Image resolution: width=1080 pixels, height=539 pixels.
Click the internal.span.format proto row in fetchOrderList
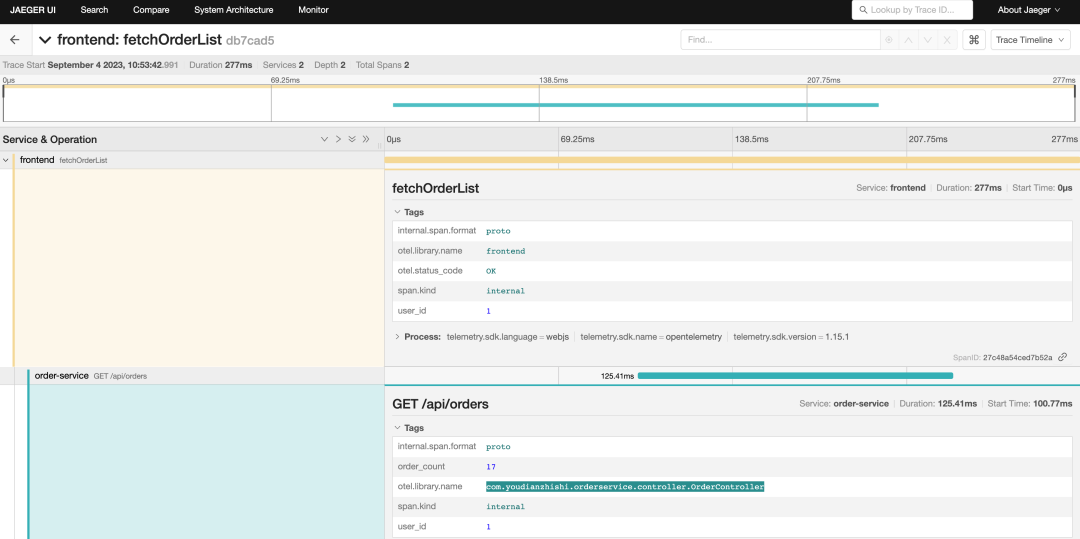click(x=732, y=231)
